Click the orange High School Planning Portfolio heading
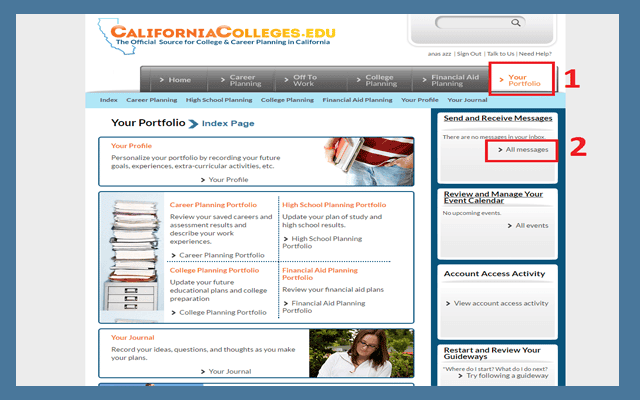 pos(334,205)
